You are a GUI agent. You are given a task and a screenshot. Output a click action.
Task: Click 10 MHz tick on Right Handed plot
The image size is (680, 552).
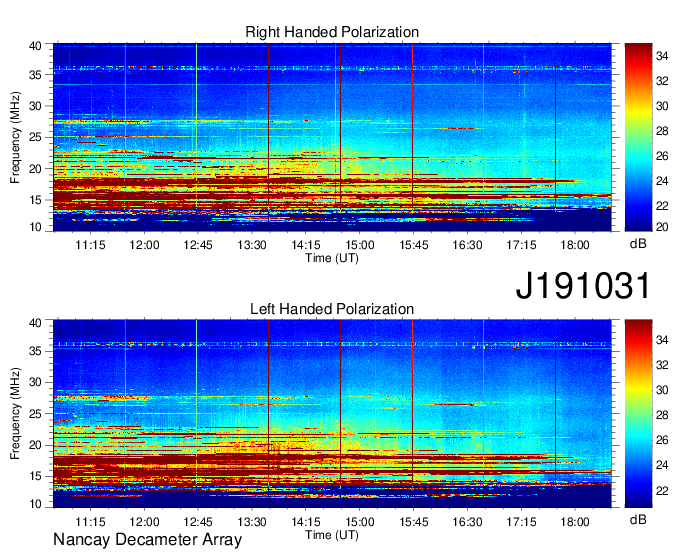[35, 226]
